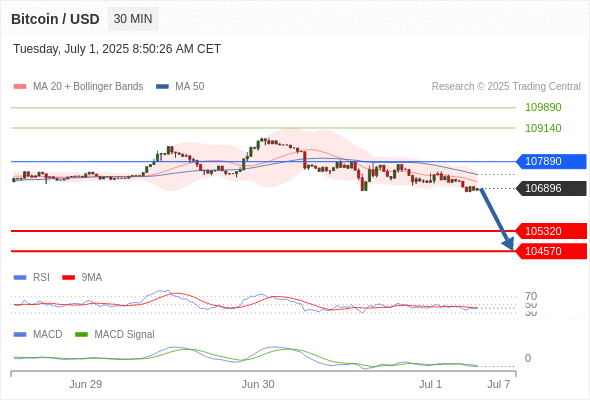
Task: Click the Jun 29 date axis label
Action: point(85,384)
